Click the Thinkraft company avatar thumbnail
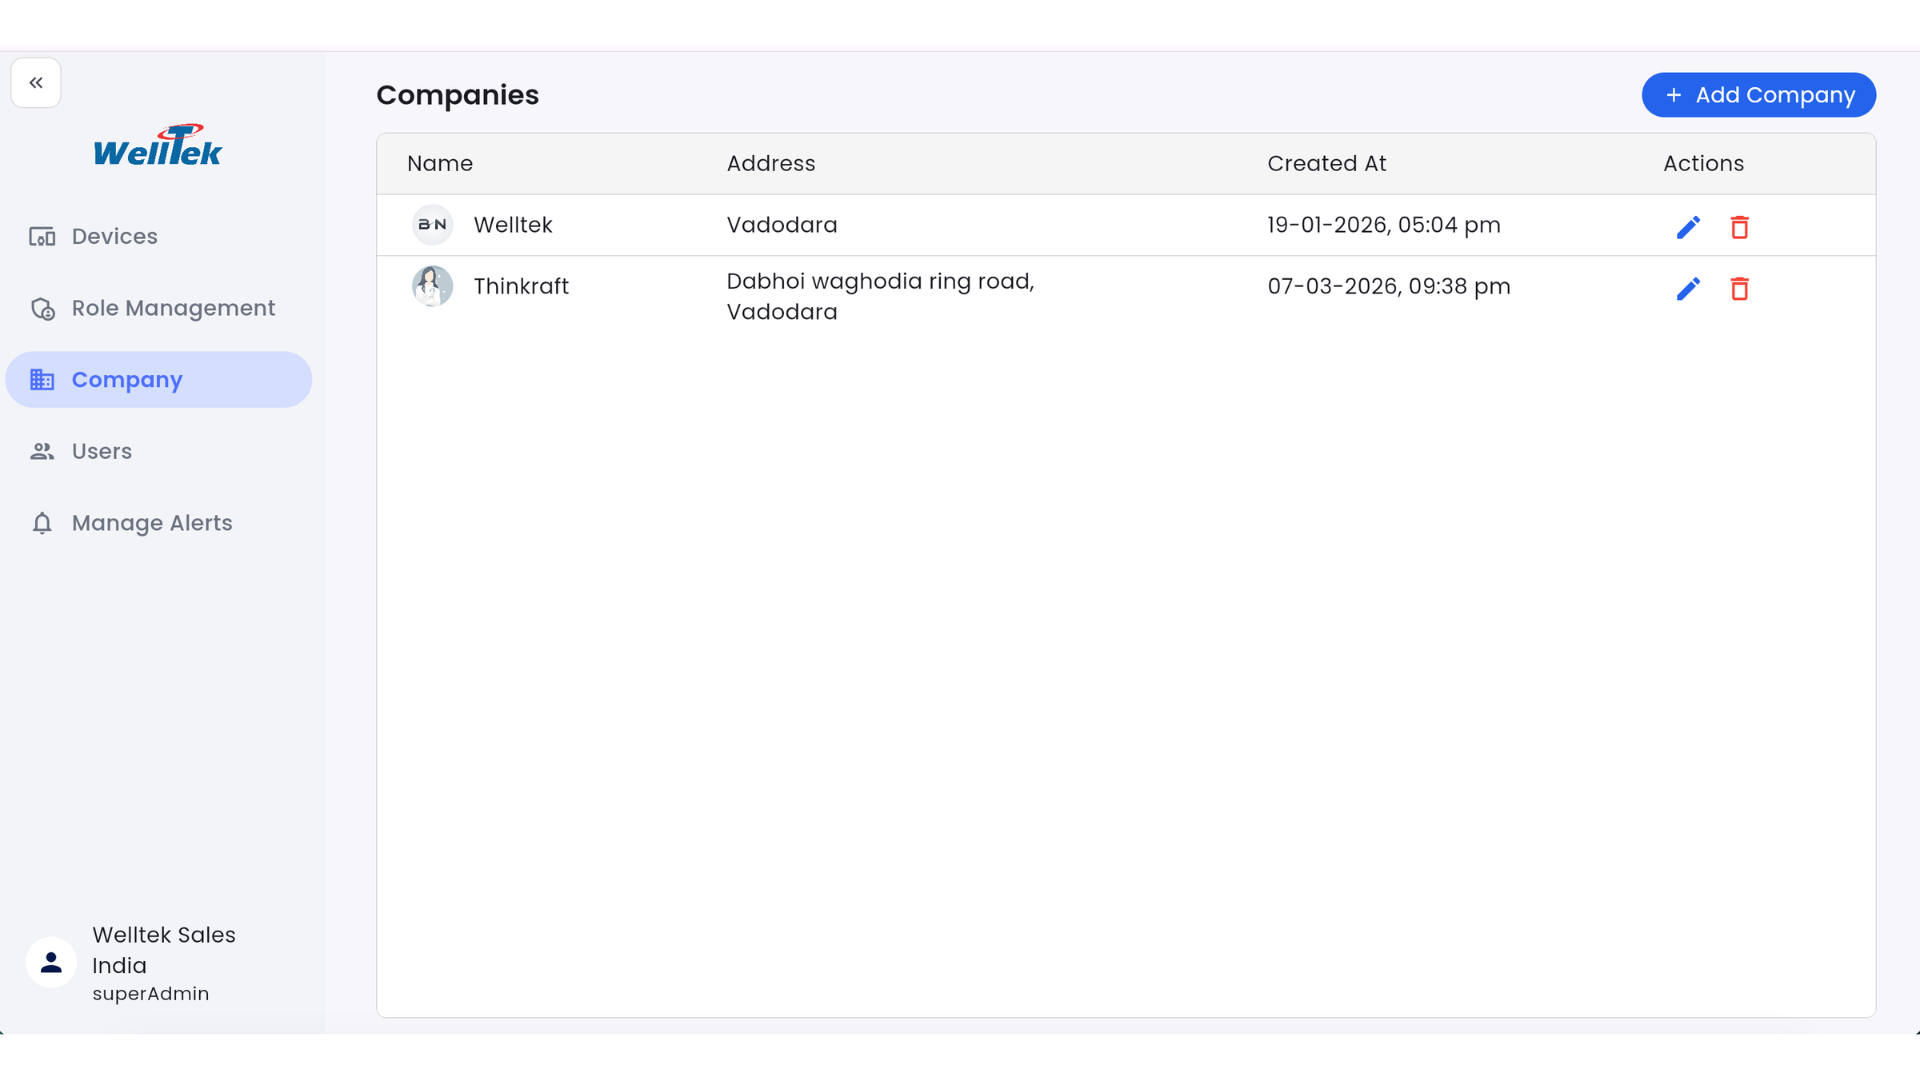Screen dimensions: 1920x1080 (433, 286)
